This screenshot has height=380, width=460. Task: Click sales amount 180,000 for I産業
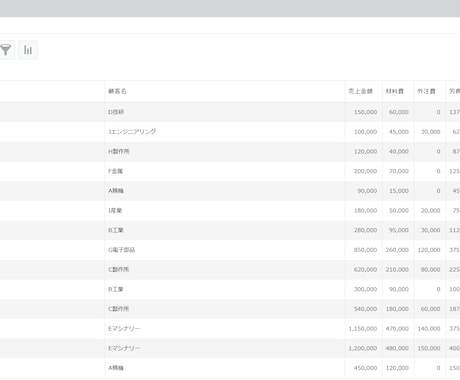[x=365, y=210]
